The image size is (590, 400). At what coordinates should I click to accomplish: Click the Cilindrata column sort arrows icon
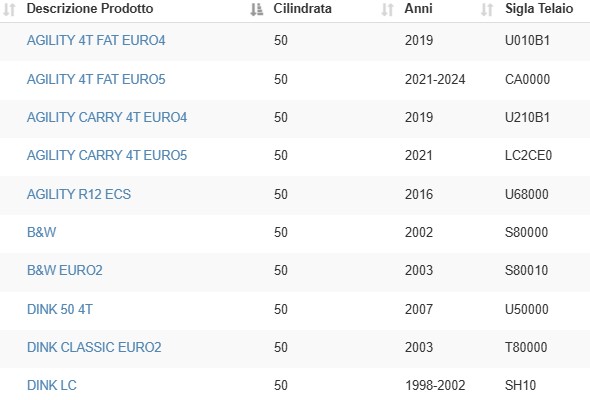tap(387, 9)
